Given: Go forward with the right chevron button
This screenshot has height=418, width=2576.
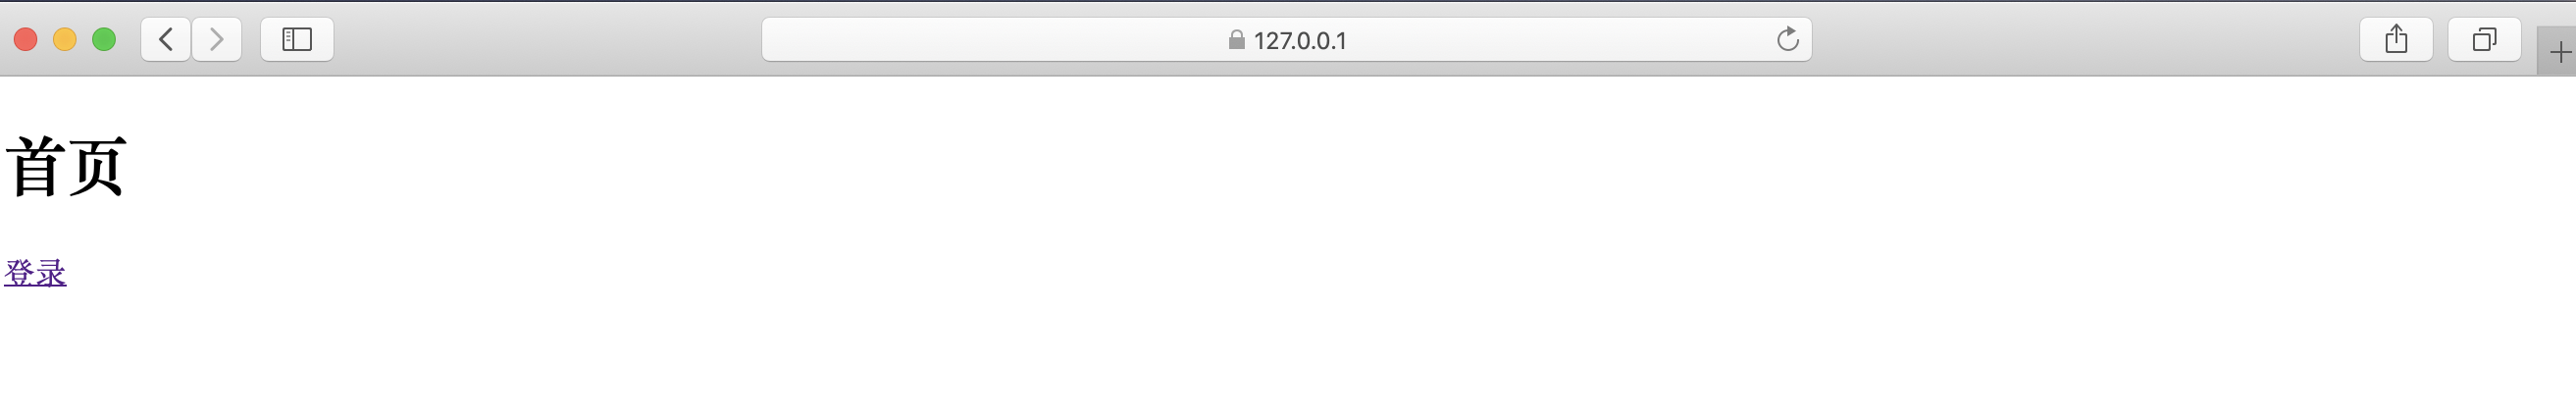Looking at the screenshot, I should [216, 40].
